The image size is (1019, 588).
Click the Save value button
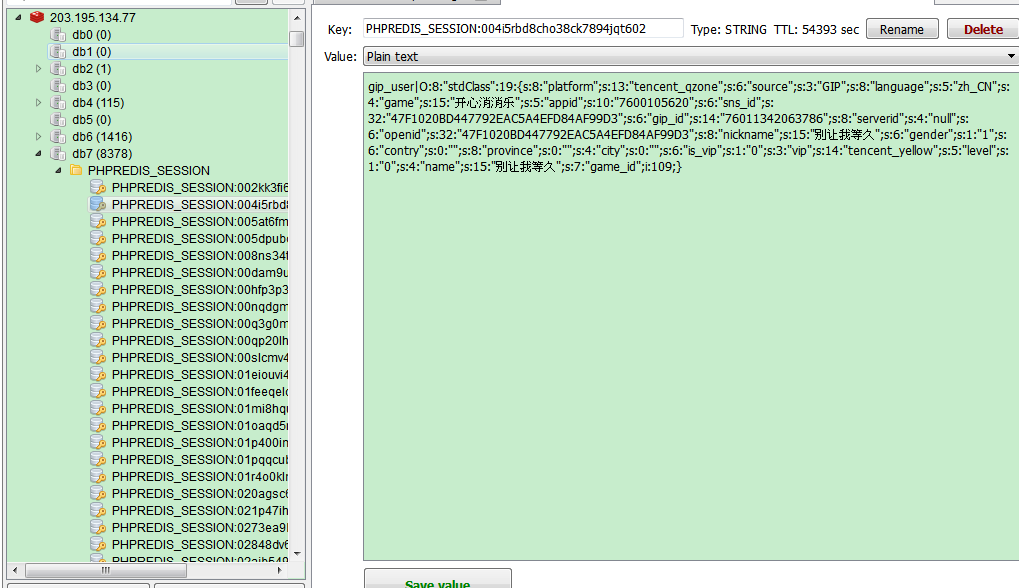[x=437, y=580]
